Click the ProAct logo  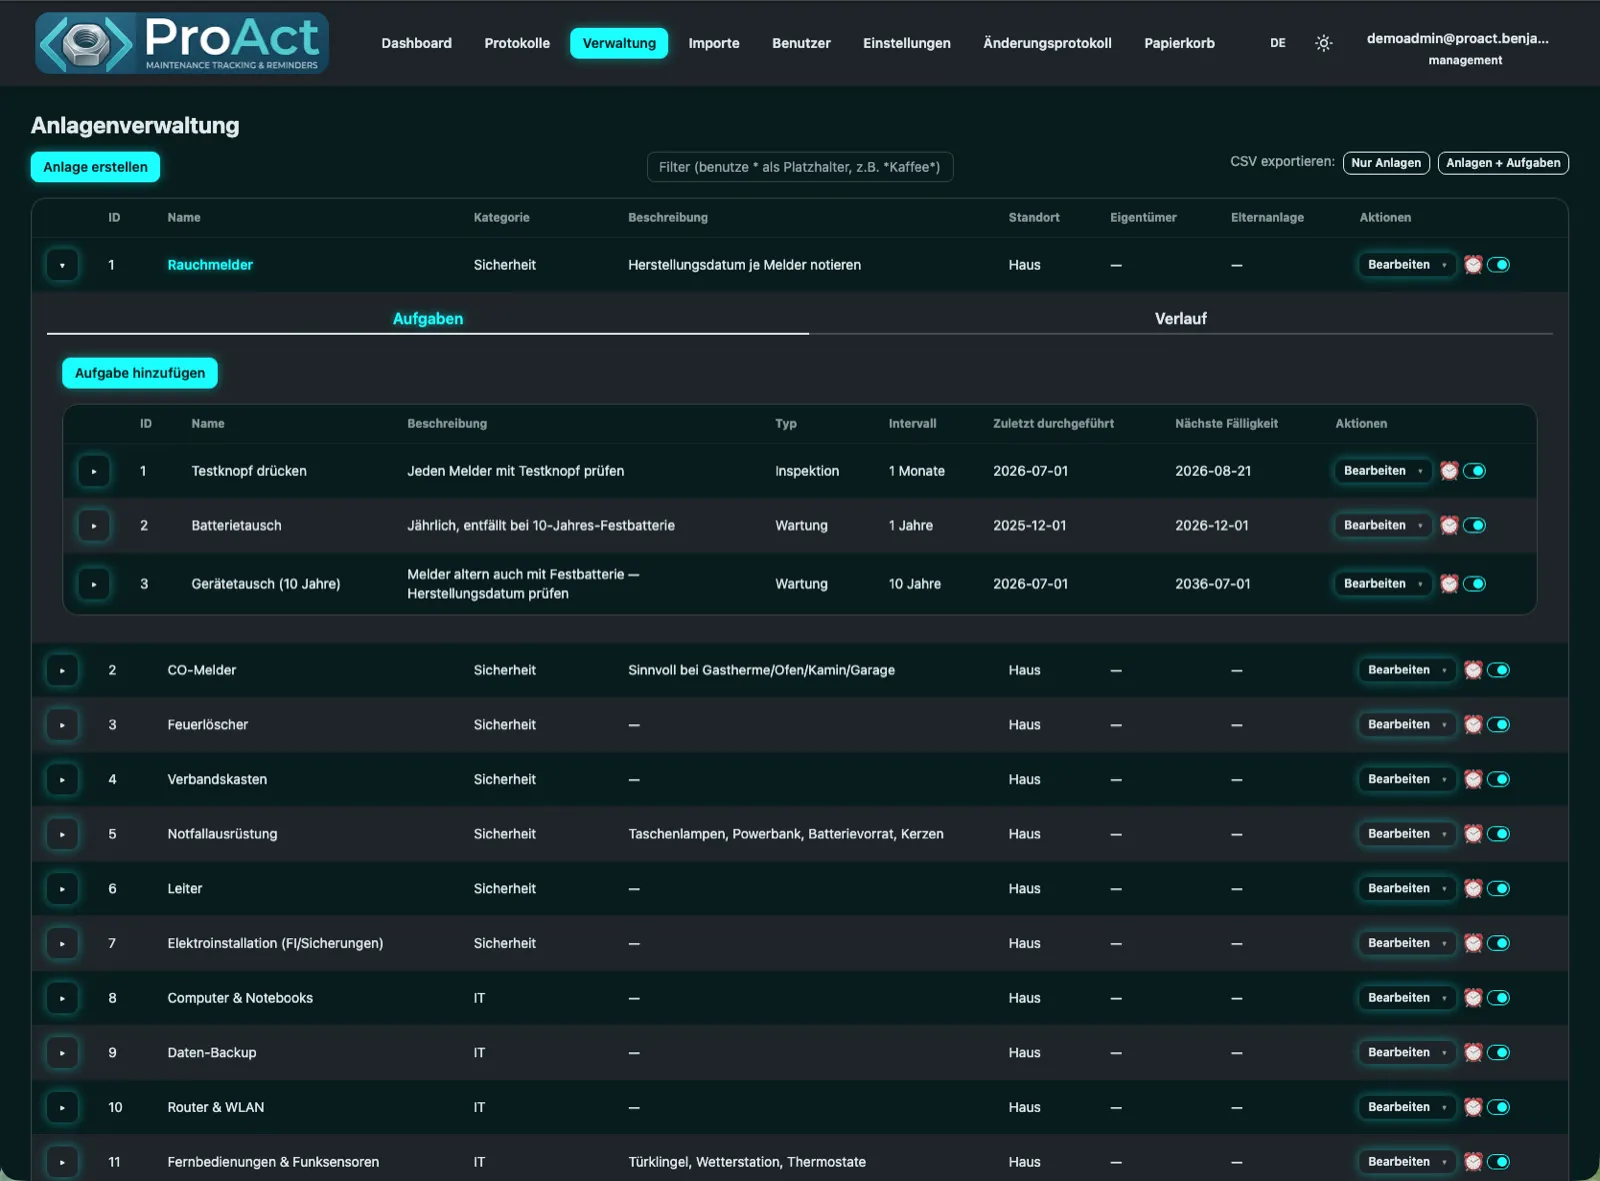coord(182,43)
